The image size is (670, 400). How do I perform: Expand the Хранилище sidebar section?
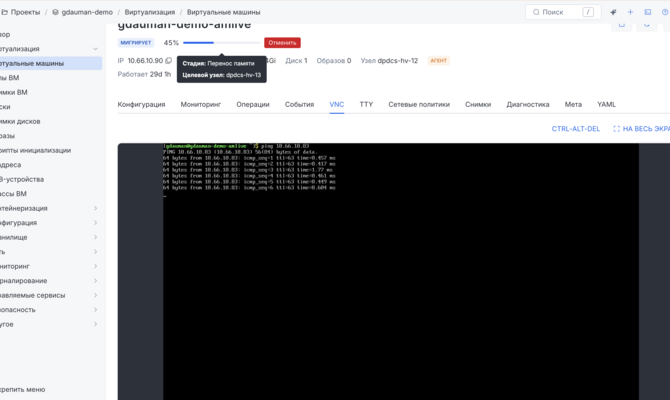[95, 237]
